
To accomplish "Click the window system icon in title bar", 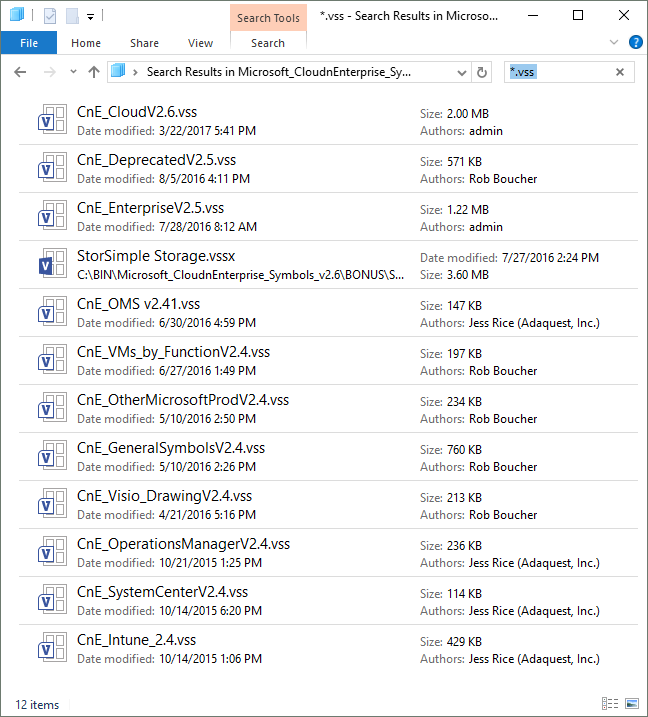I will pyautogui.click(x=17, y=15).
